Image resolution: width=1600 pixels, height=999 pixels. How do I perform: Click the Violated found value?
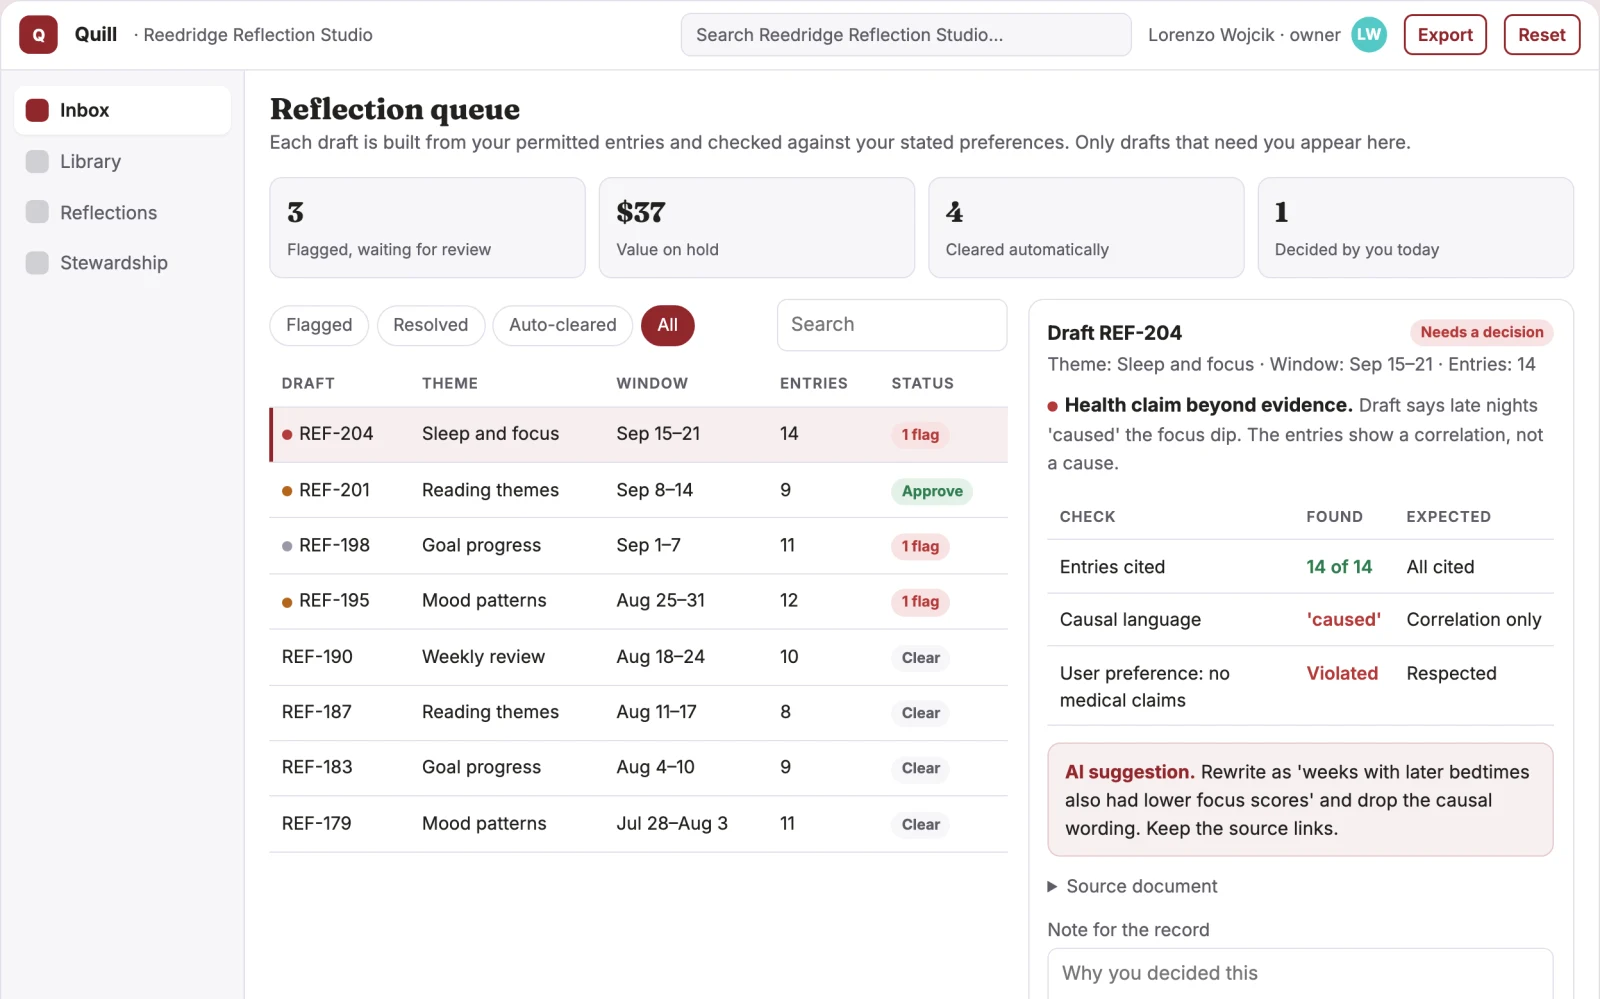point(1342,674)
